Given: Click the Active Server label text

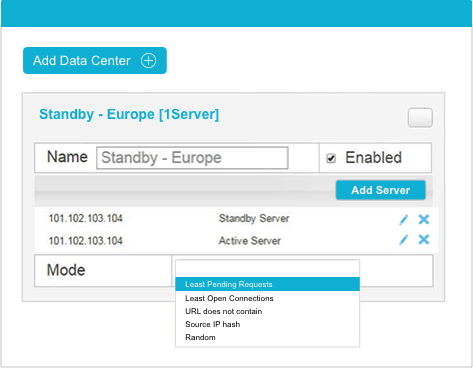Looking at the screenshot, I should click(x=250, y=241).
